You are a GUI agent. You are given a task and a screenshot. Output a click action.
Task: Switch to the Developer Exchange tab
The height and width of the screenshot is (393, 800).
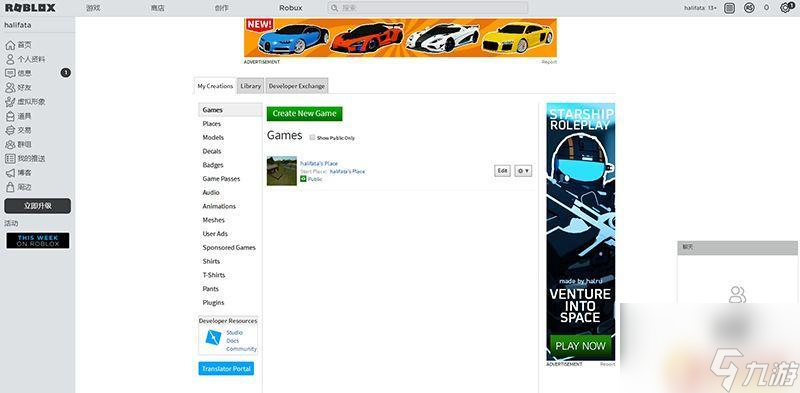click(296, 86)
